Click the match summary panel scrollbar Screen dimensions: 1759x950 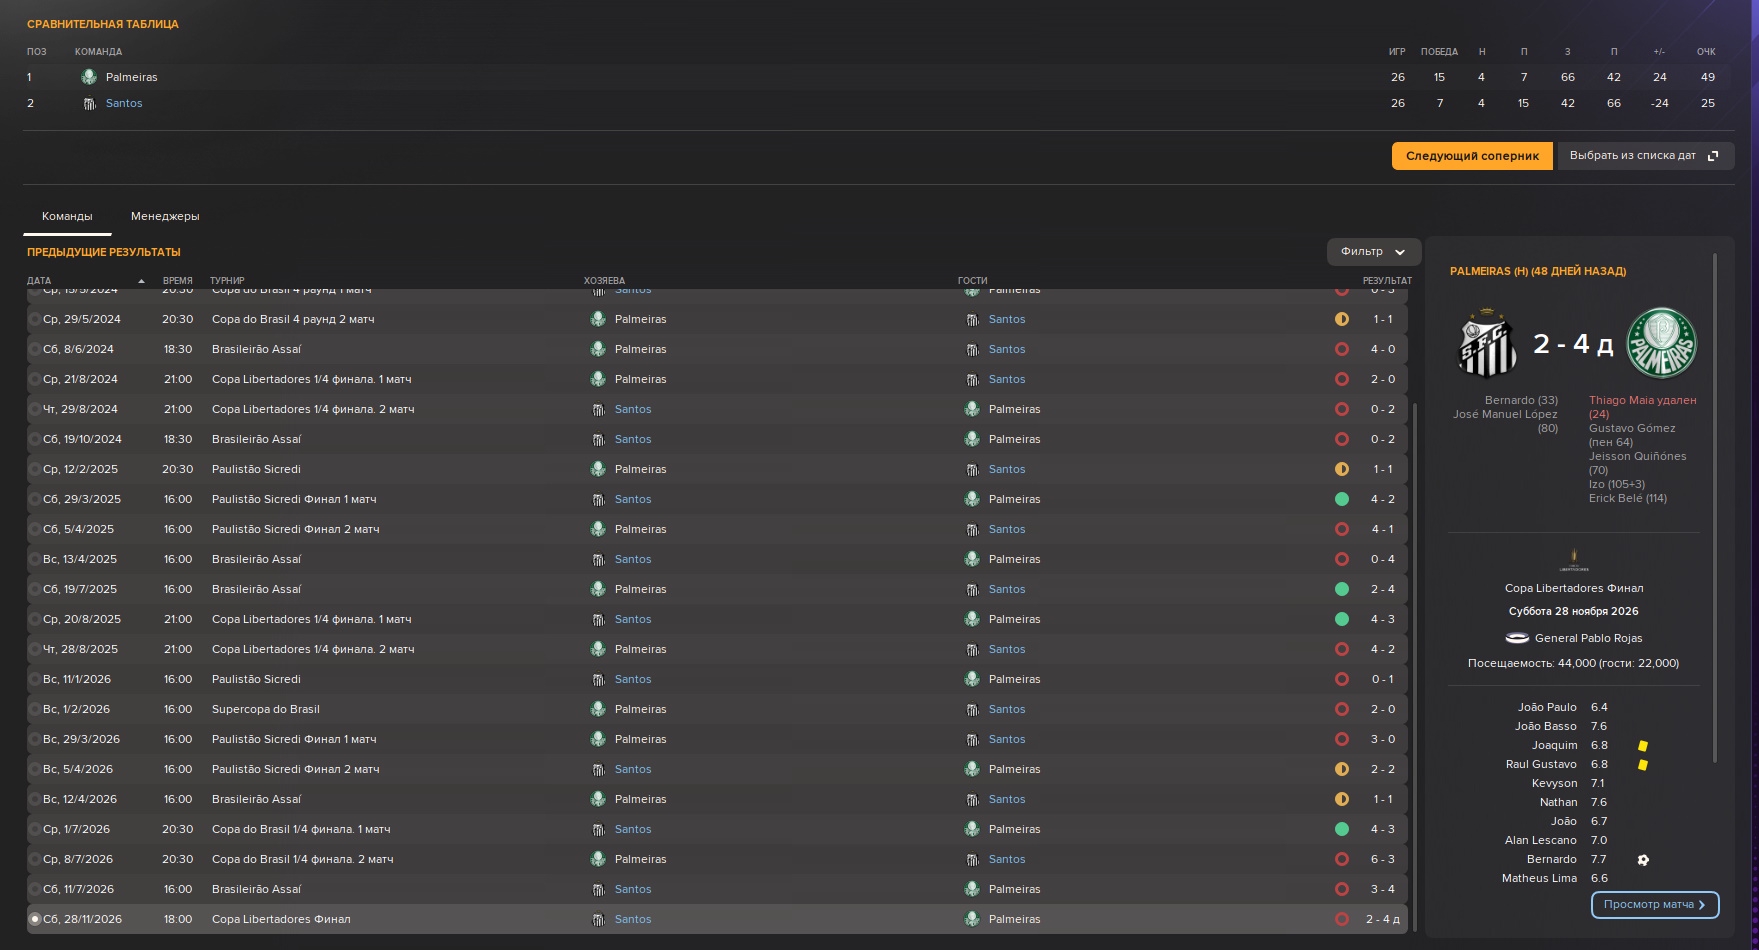pyautogui.click(x=1715, y=507)
